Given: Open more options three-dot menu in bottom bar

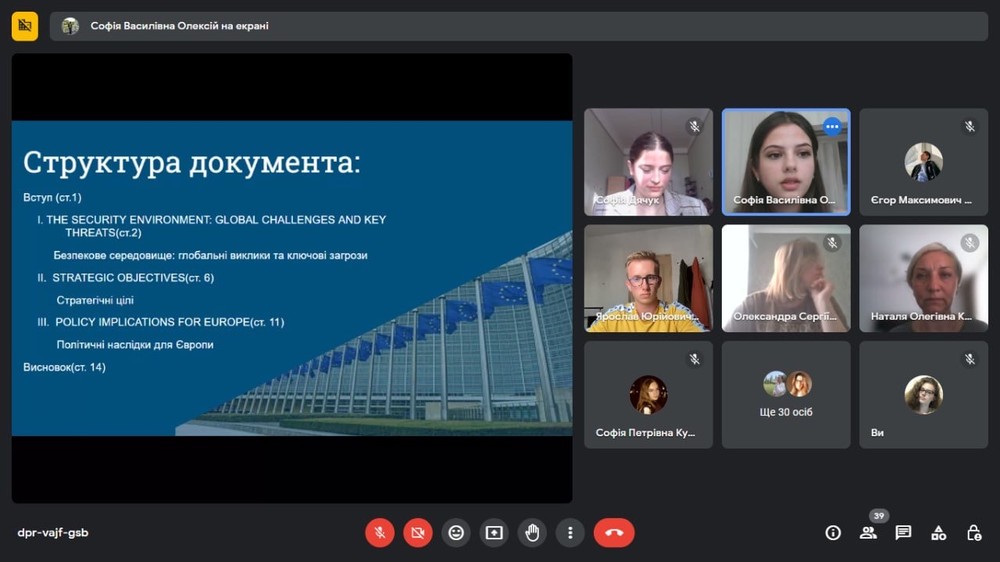Looking at the screenshot, I should point(570,533).
